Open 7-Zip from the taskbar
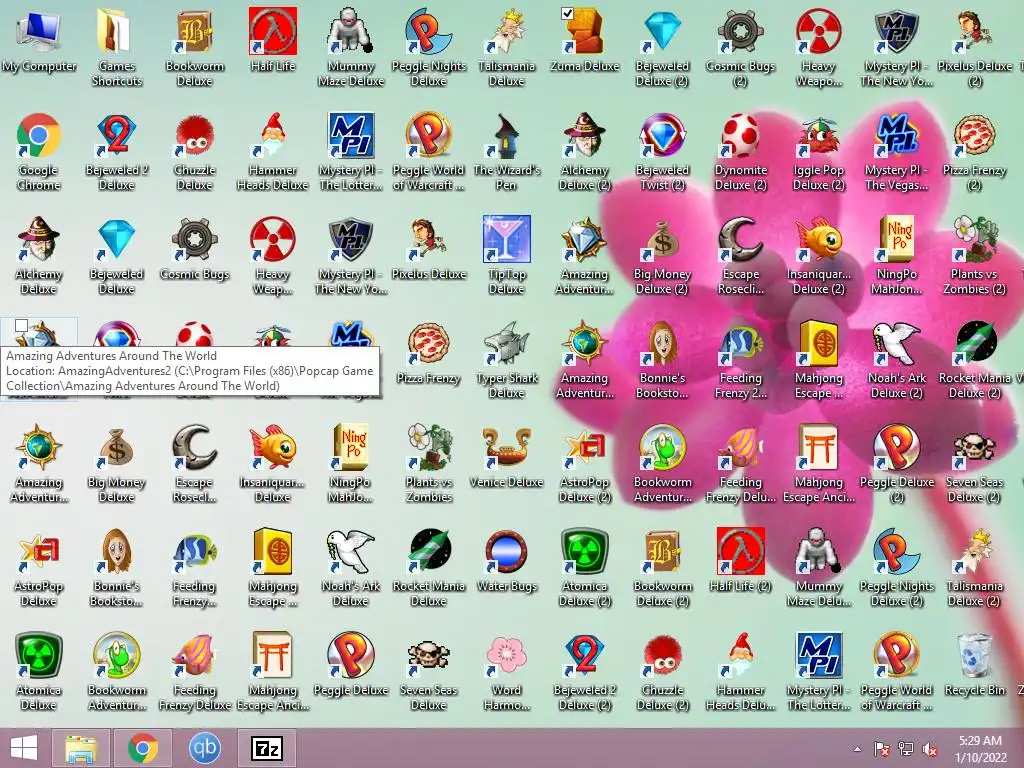The image size is (1024, 768). tap(266, 748)
